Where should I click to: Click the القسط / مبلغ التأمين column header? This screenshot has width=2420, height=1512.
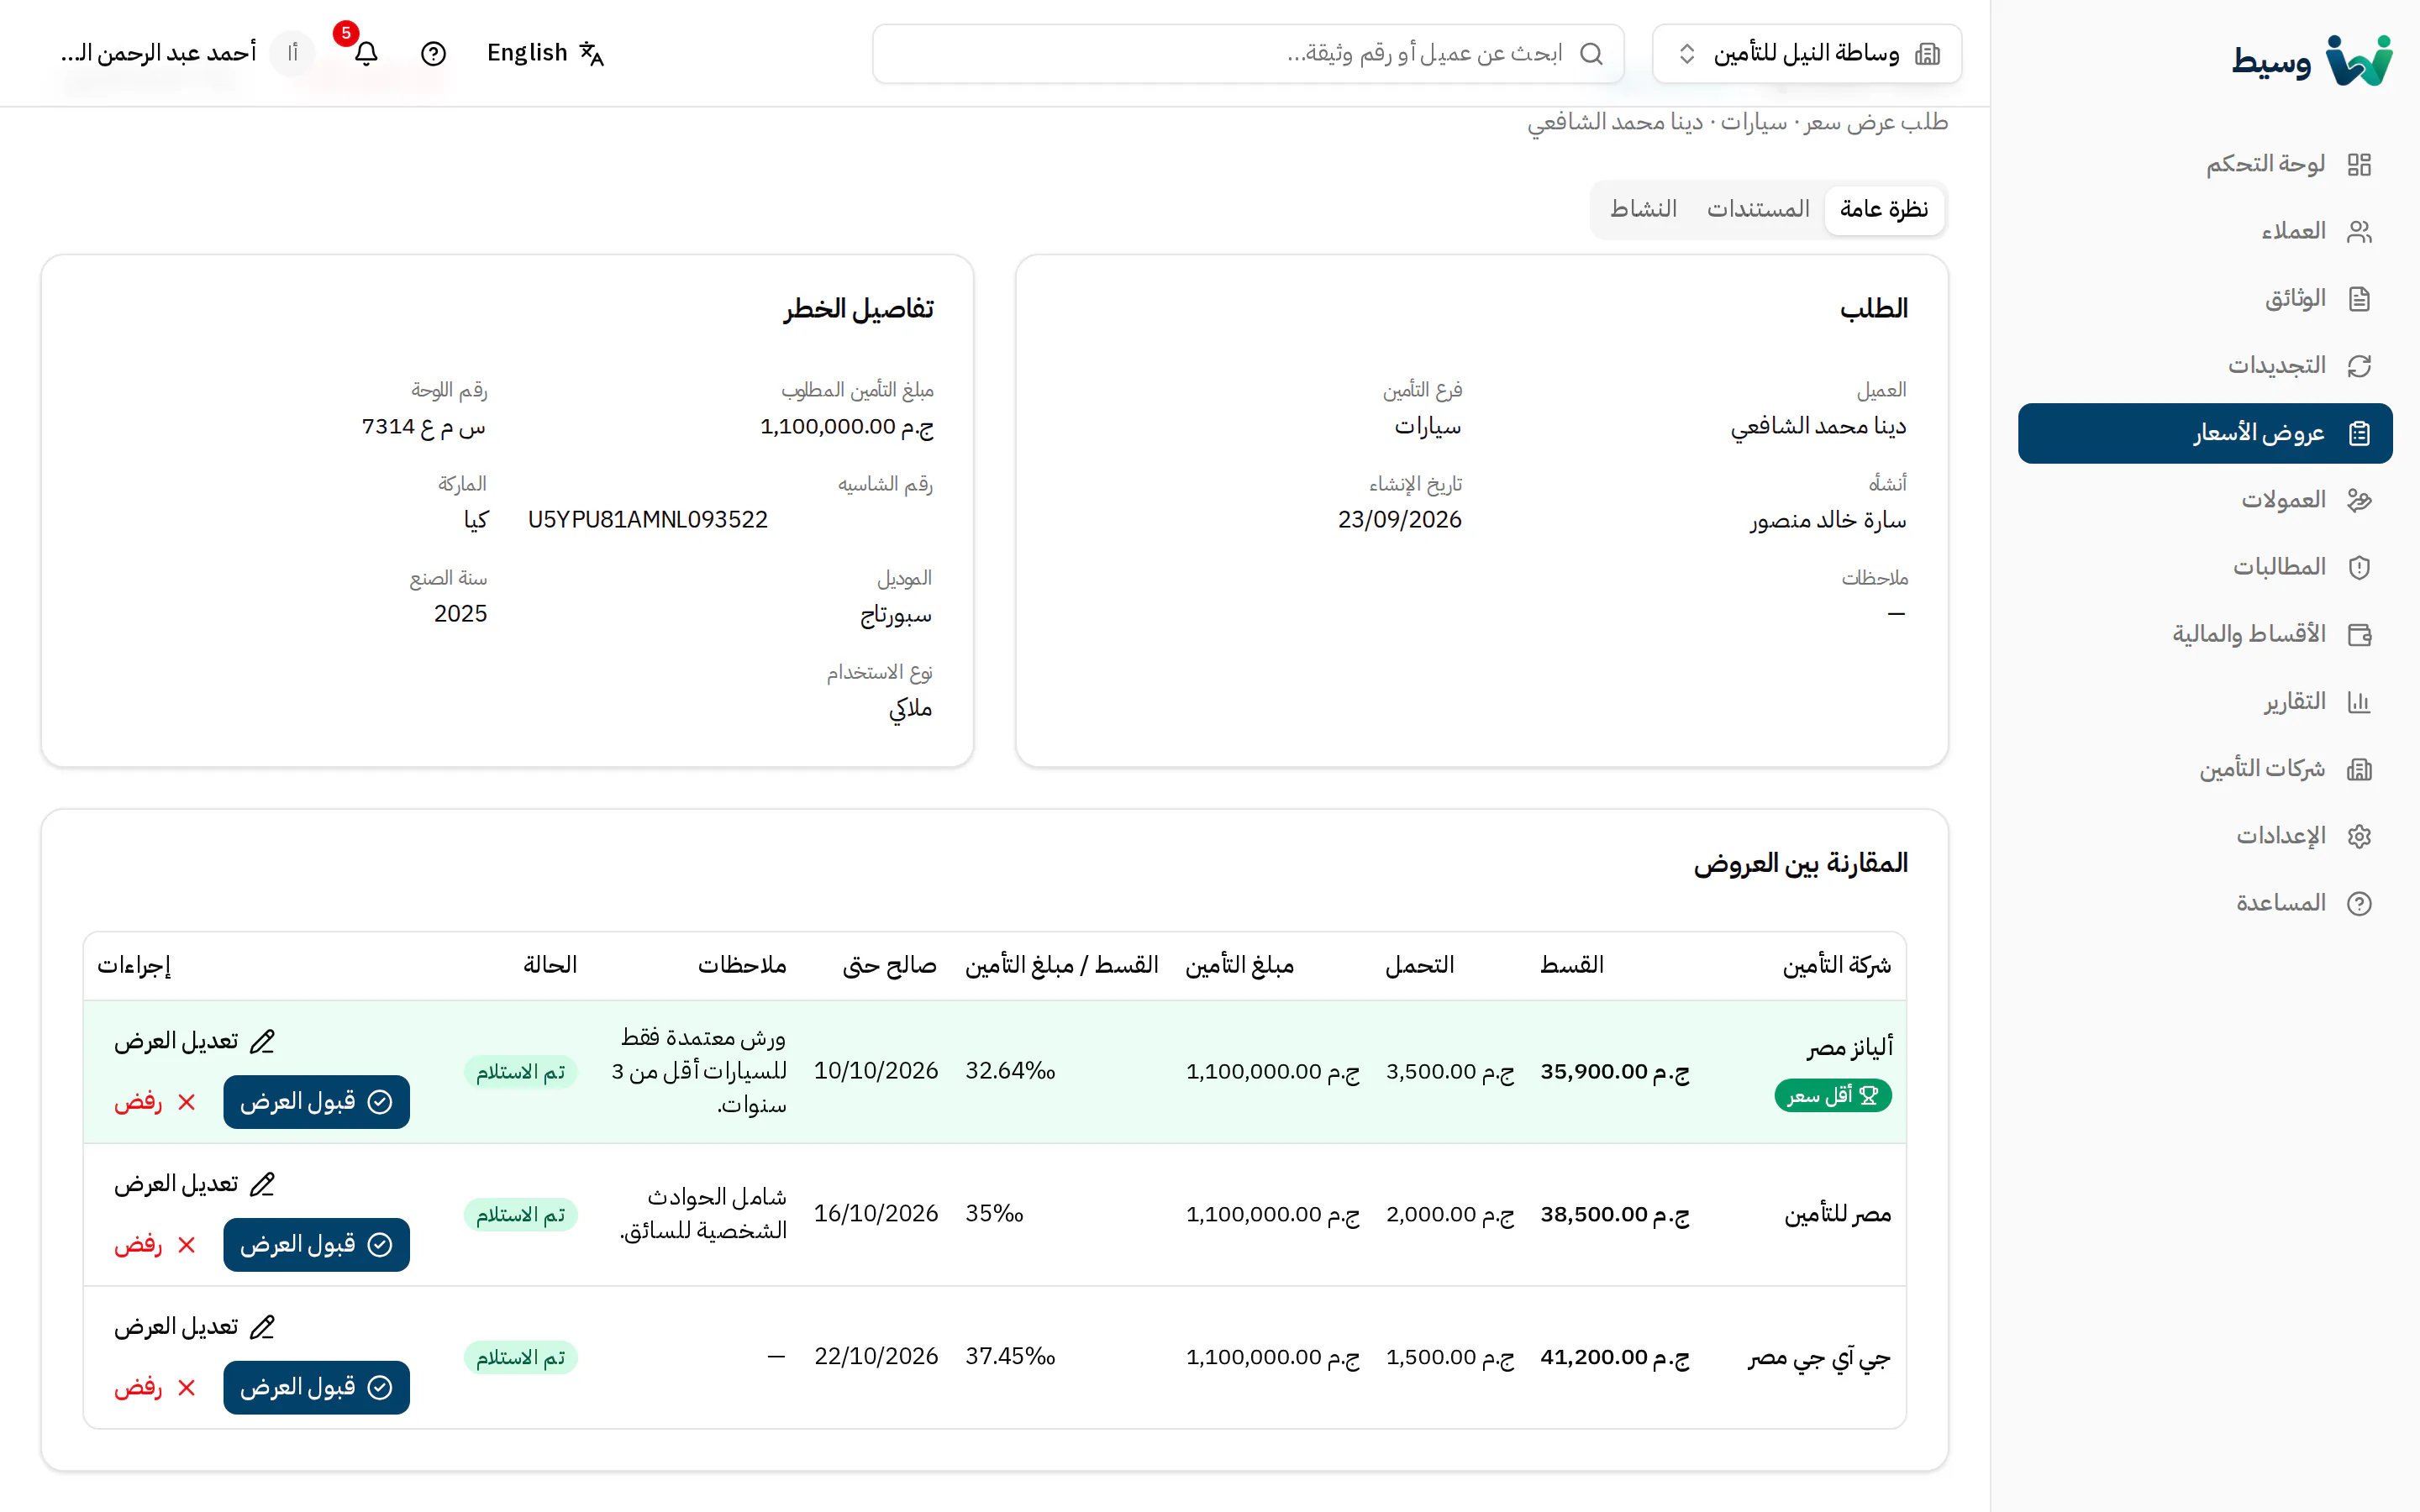(1061, 966)
